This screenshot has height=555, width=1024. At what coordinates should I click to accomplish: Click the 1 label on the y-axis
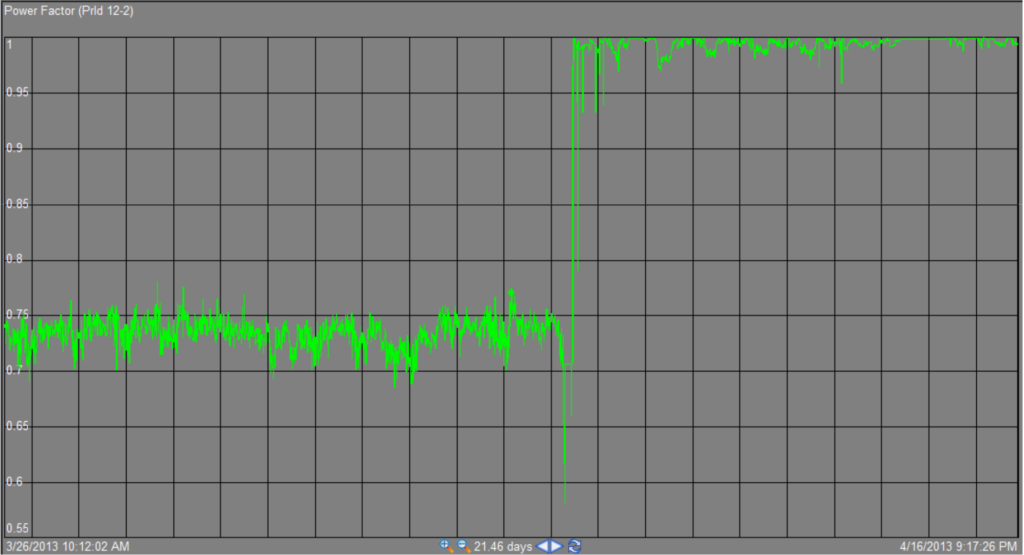(x=9, y=44)
